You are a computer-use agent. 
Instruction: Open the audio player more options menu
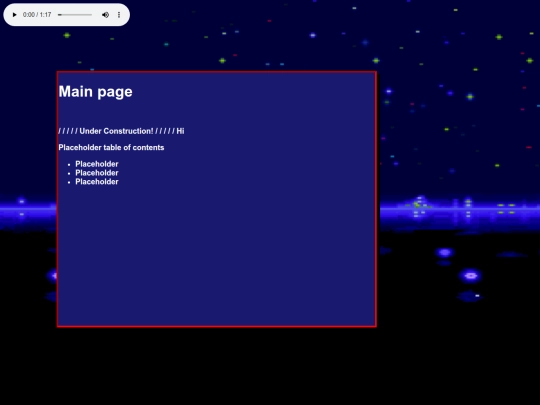click(119, 15)
